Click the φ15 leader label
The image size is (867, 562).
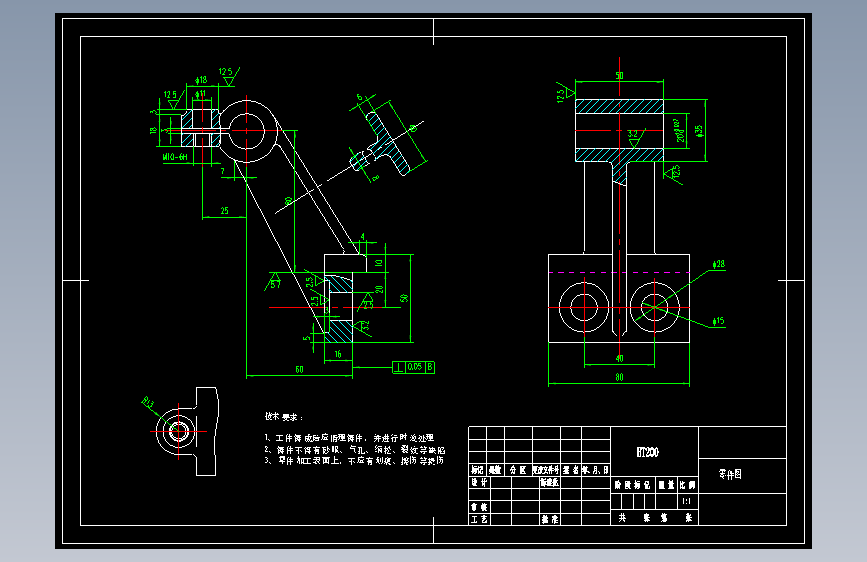coord(718,321)
